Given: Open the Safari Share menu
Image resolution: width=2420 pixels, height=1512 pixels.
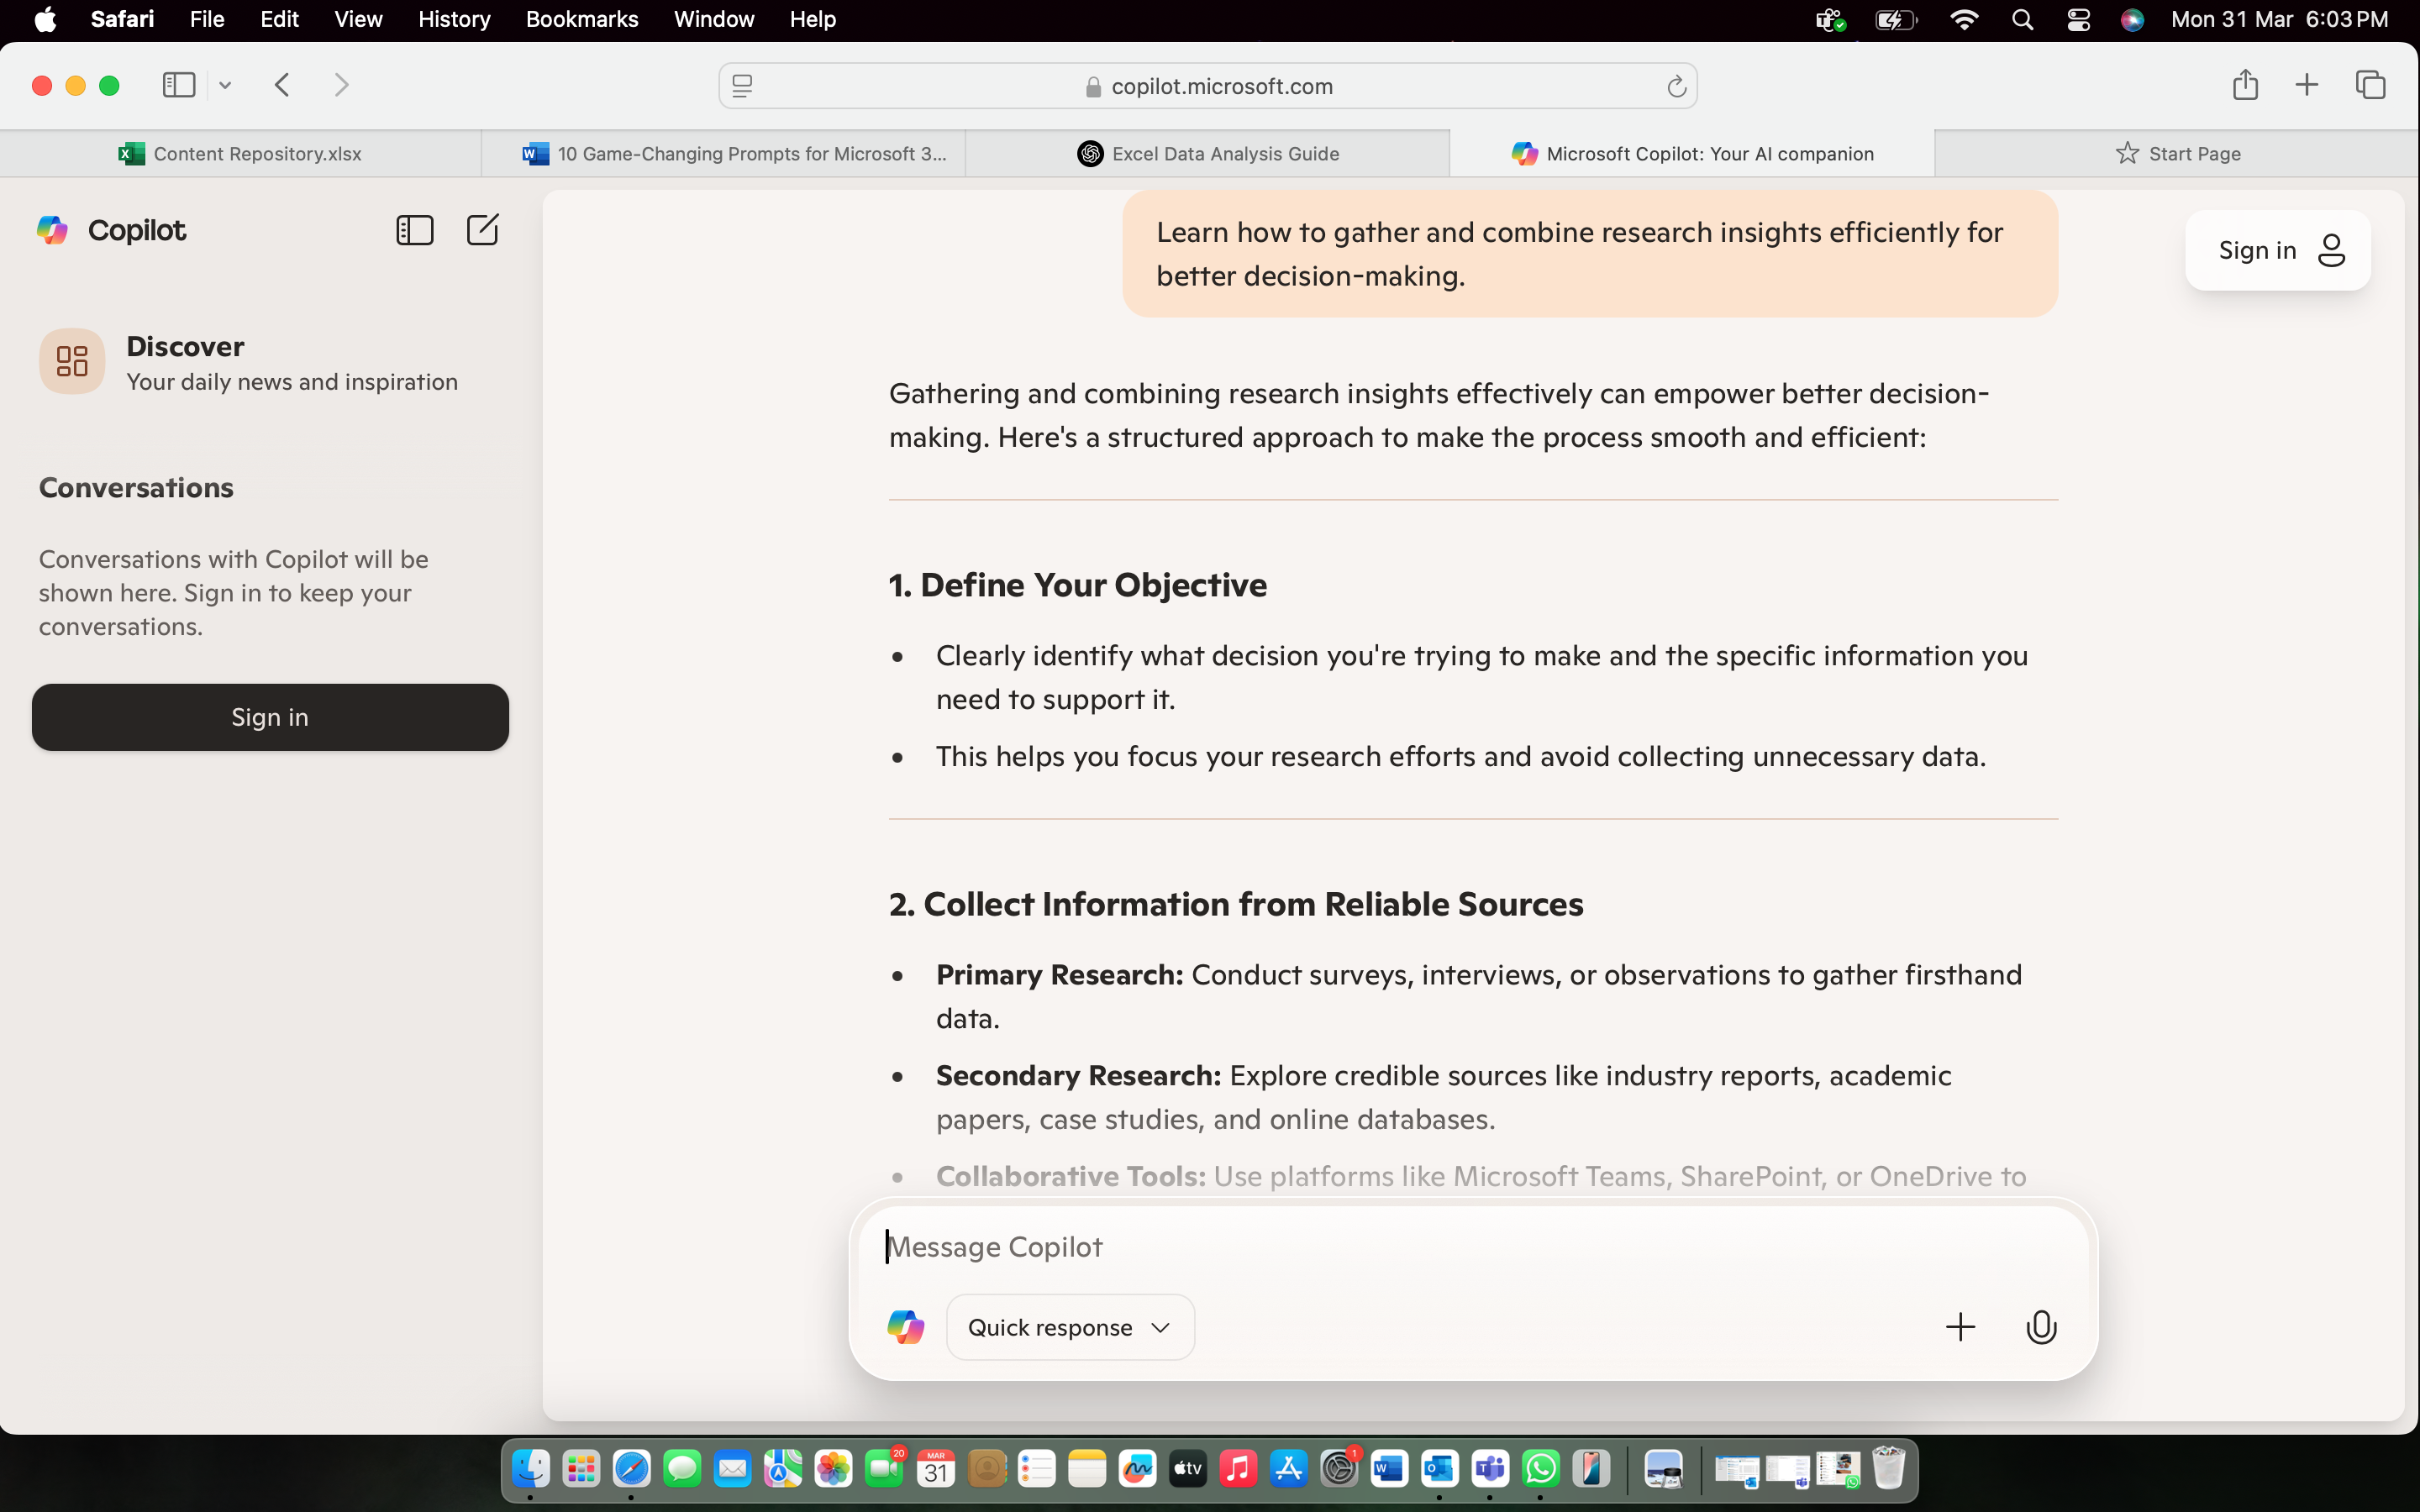Looking at the screenshot, I should [x=2245, y=85].
